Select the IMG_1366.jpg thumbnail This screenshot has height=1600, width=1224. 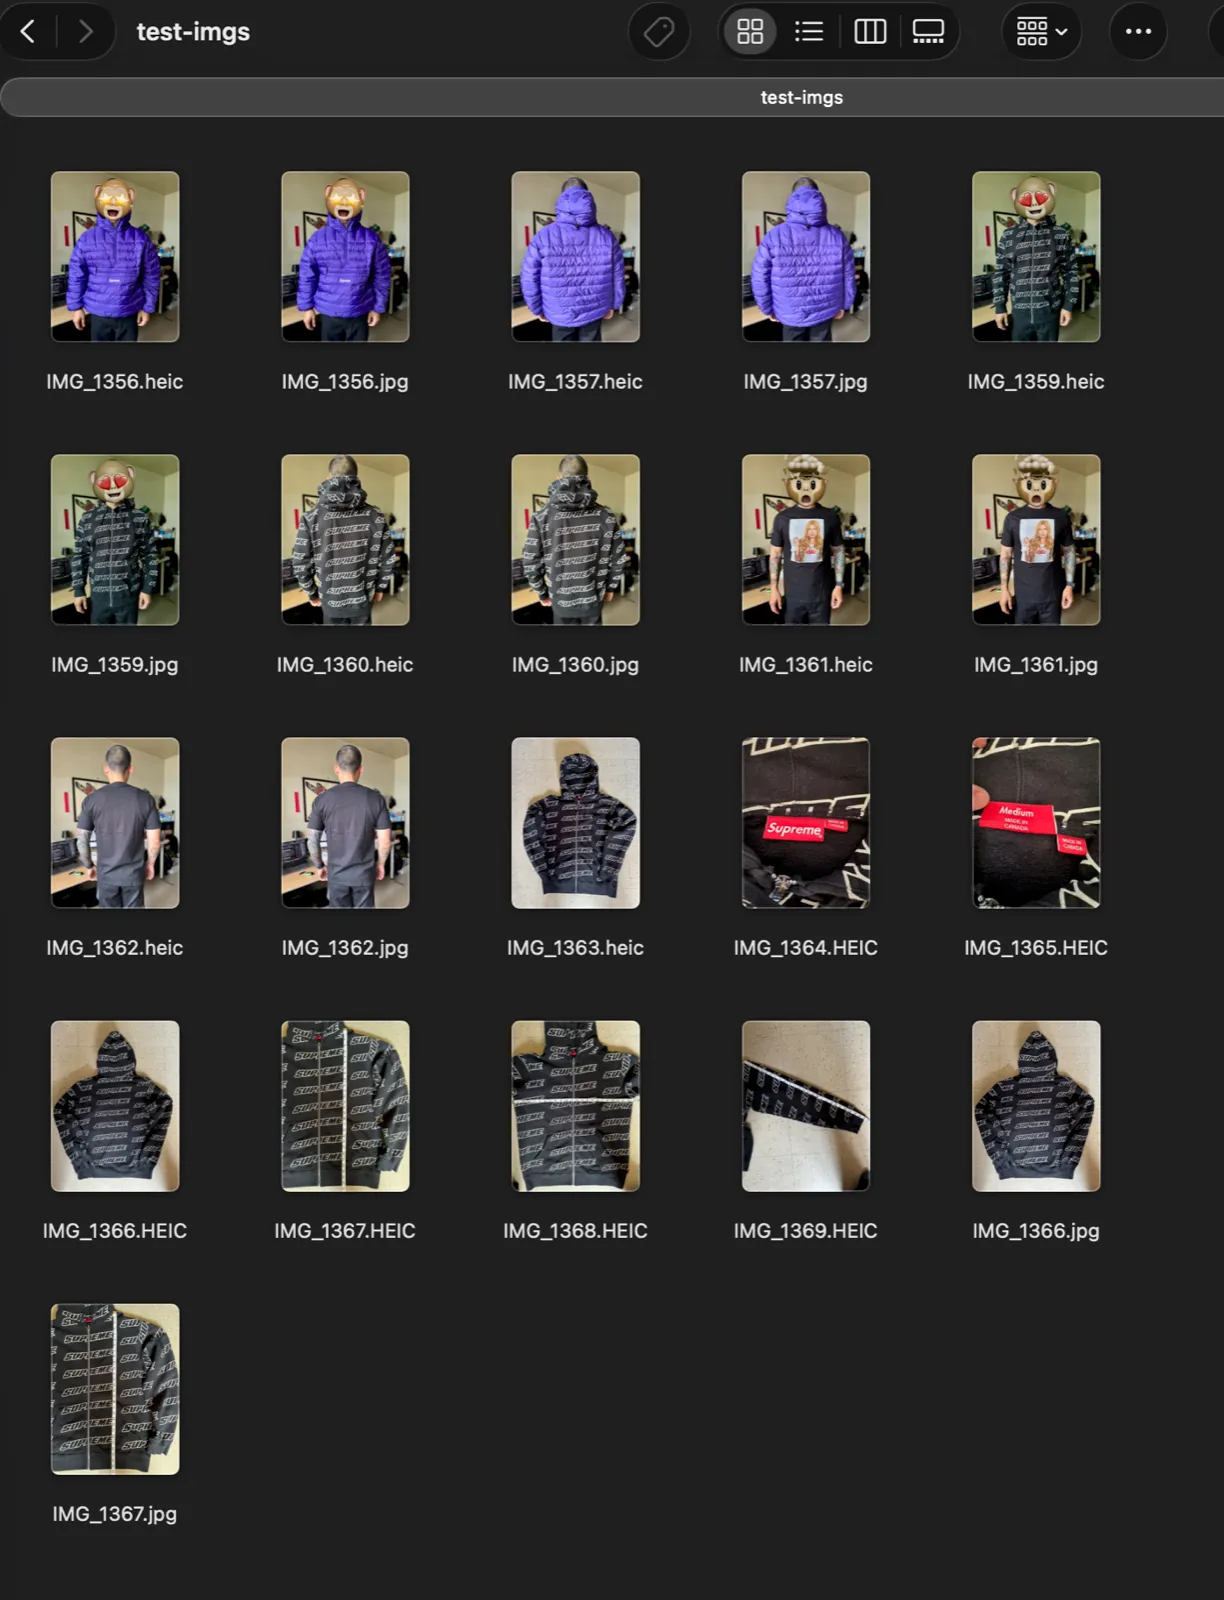(x=1036, y=1106)
